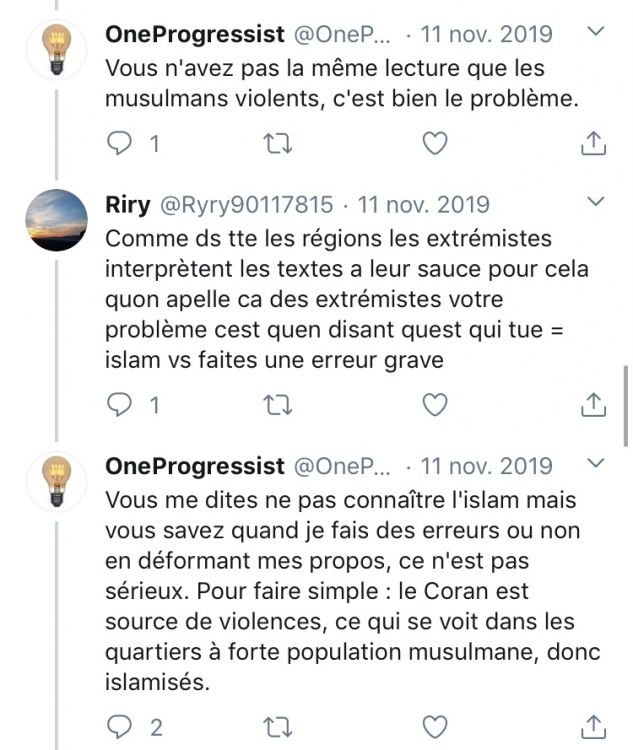
Task: Open options chevron on first OneProgressist tweet
Action: tap(594, 32)
